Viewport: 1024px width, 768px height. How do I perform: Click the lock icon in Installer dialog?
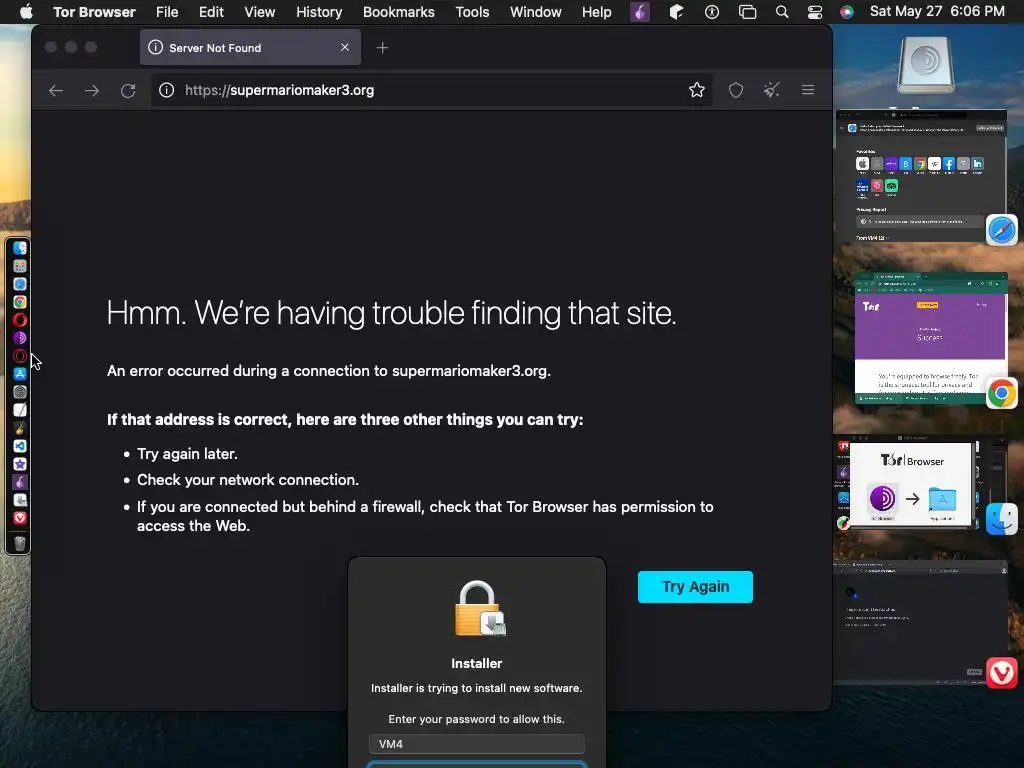(x=479, y=609)
